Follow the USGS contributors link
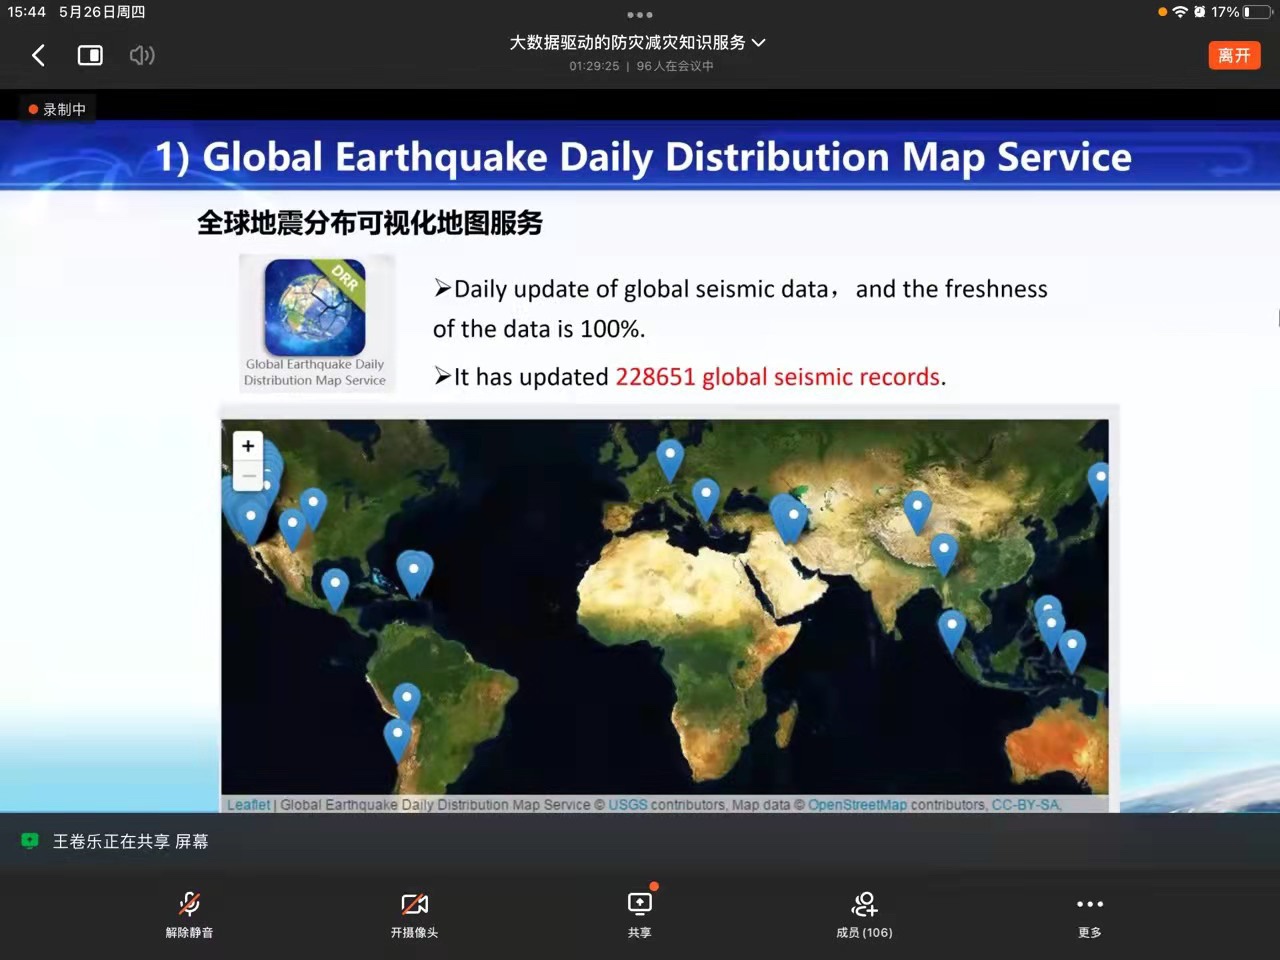 627,805
